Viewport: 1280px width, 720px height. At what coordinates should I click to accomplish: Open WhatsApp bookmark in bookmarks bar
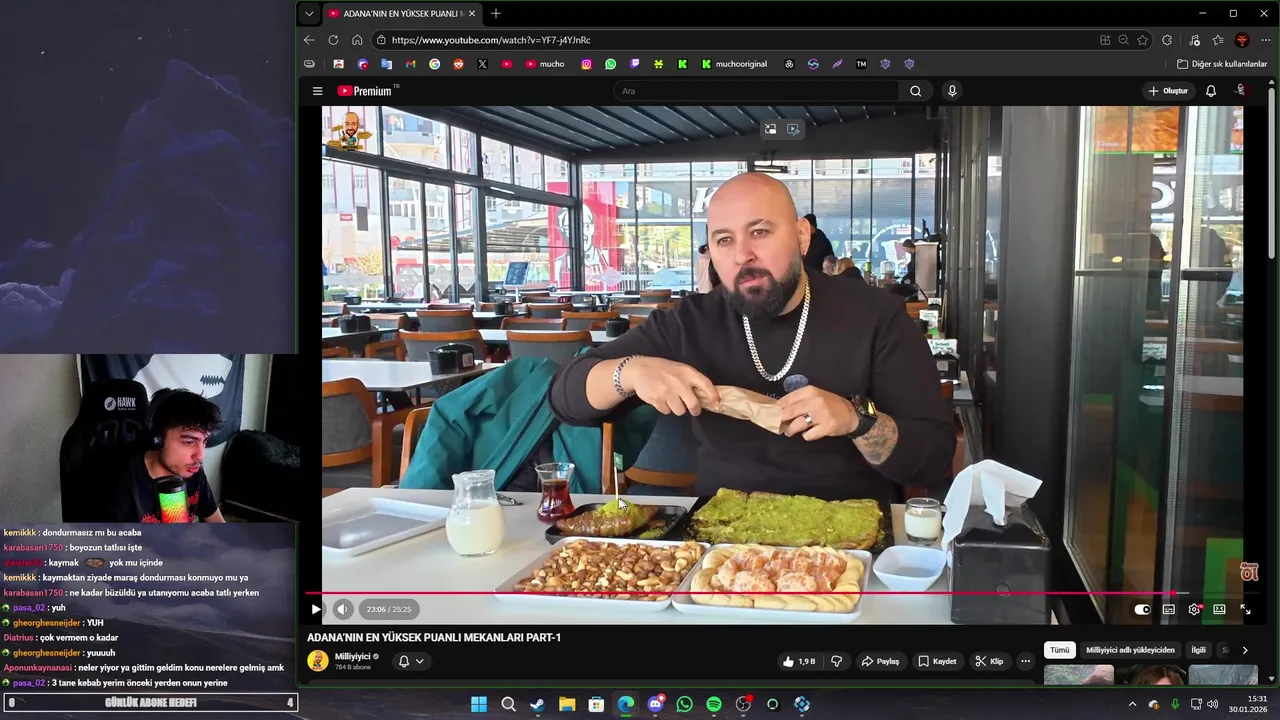(x=610, y=64)
